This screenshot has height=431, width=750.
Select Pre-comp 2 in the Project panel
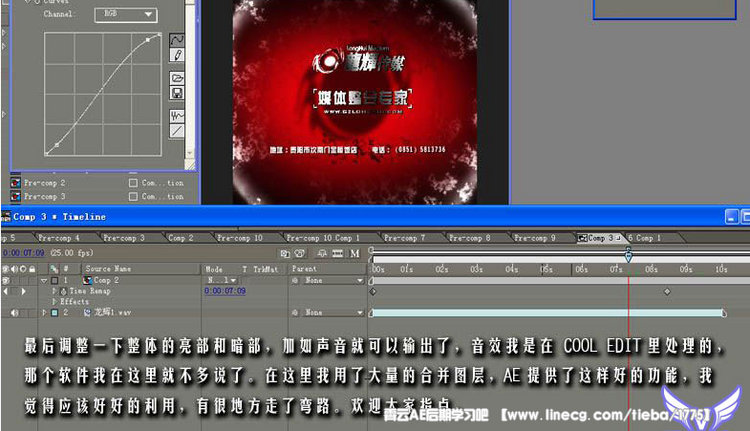(44, 183)
